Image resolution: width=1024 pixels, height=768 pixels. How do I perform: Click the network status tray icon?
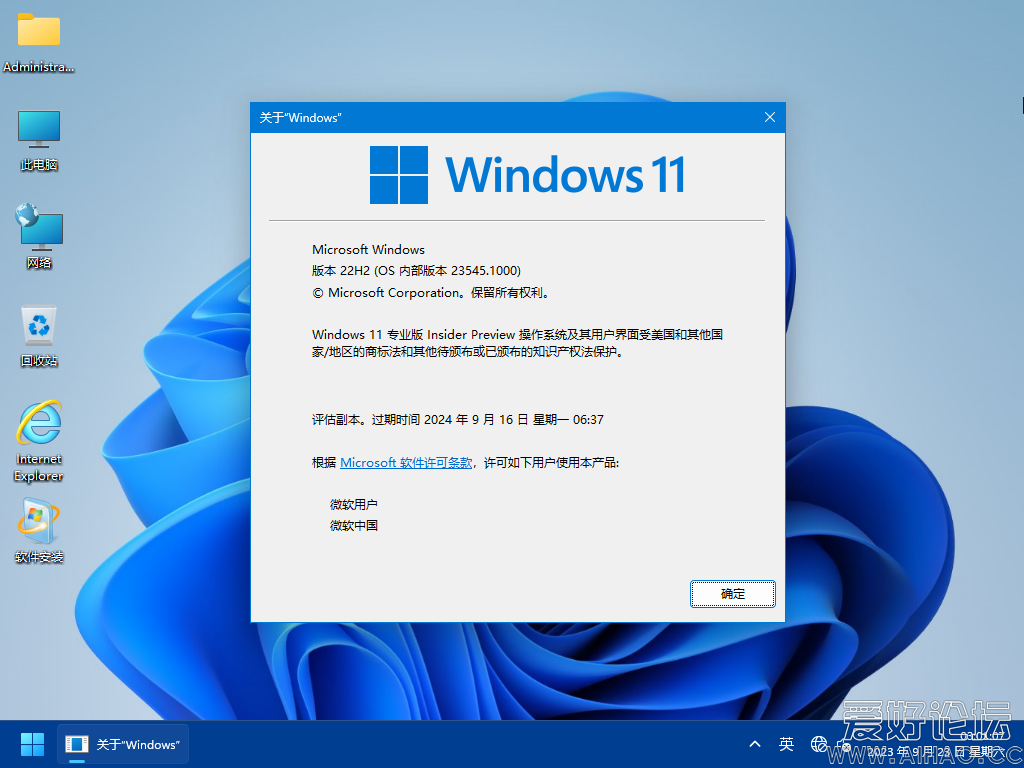820,744
